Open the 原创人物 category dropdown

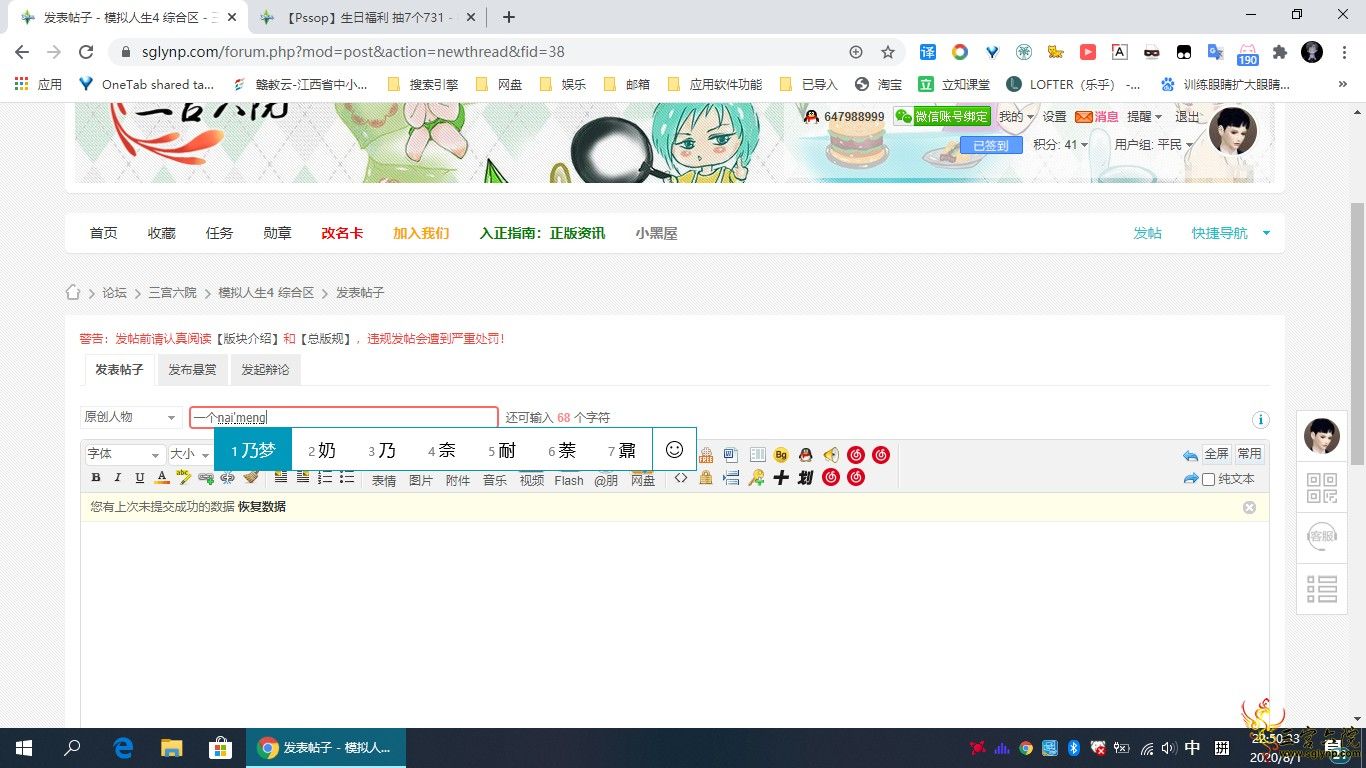click(131, 417)
